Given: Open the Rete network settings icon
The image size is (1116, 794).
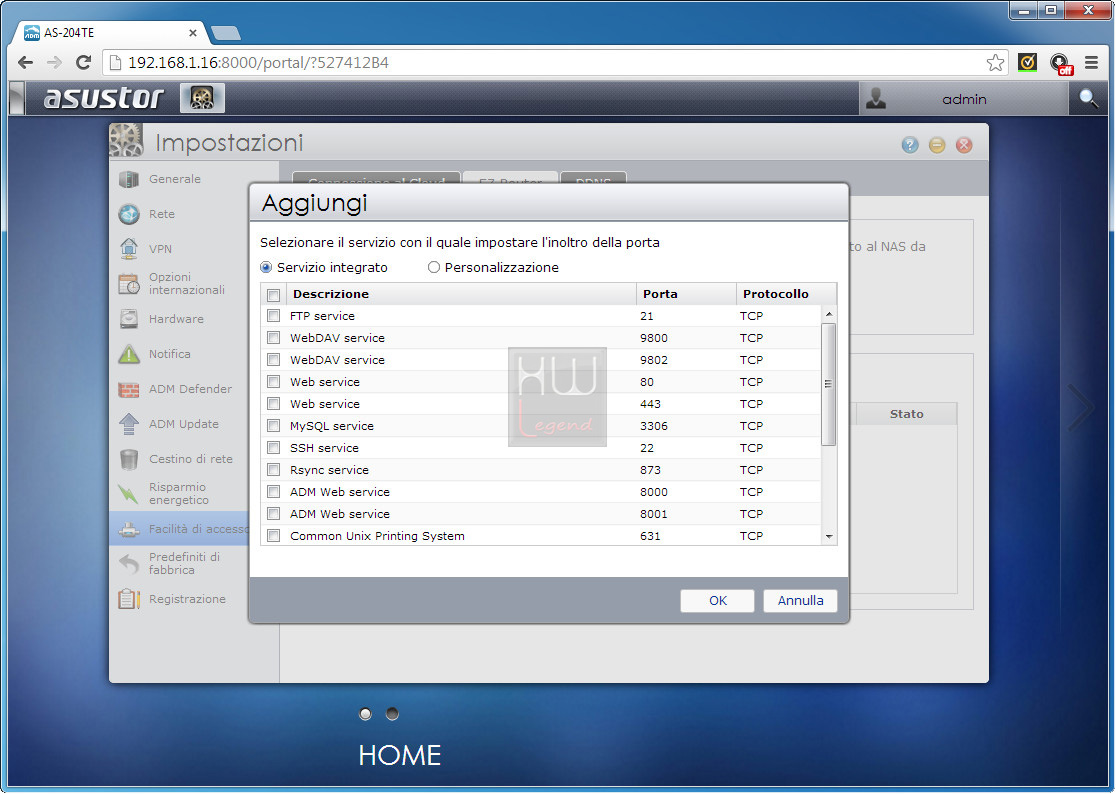Looking at the screenshot, I should point(129,214).
